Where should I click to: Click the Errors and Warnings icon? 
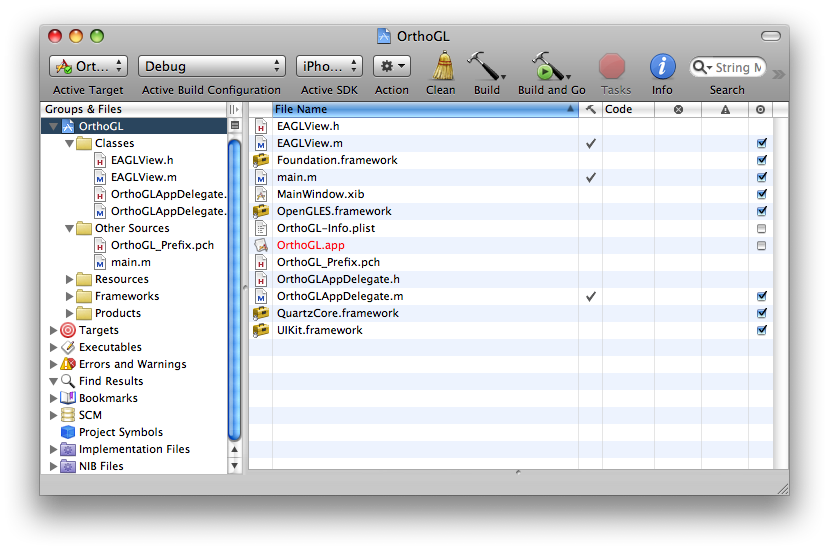pos(68,364)
